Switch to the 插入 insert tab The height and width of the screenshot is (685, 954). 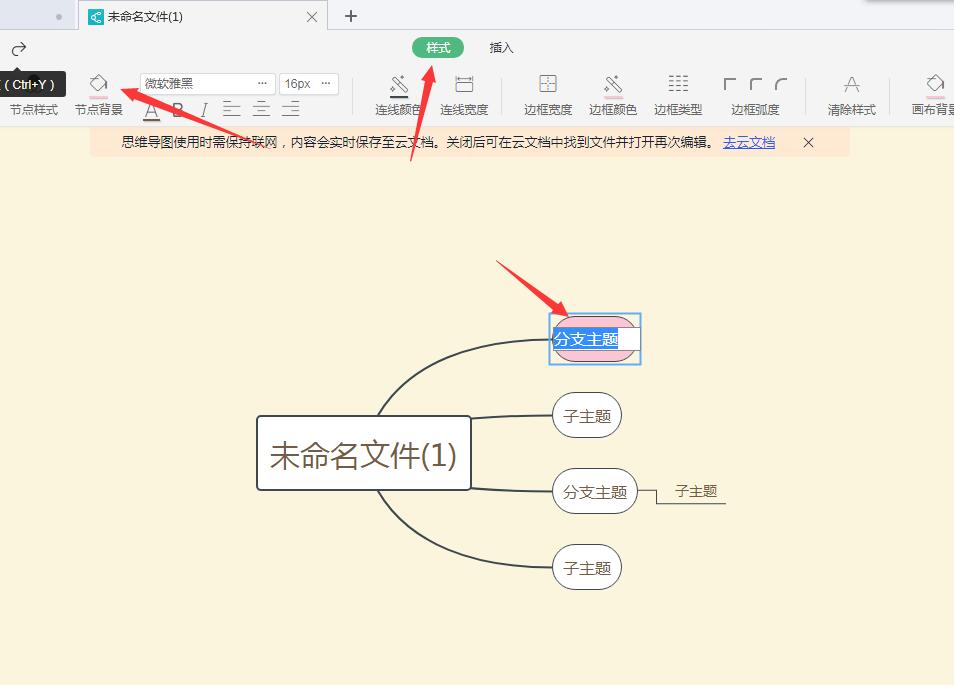click(x=501, y=47)
